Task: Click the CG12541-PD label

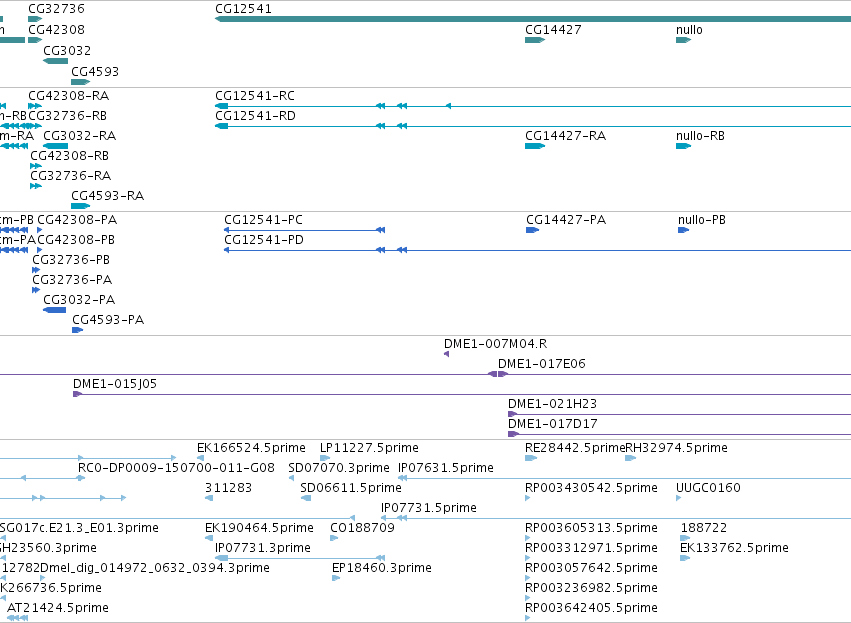Action: 264,239
